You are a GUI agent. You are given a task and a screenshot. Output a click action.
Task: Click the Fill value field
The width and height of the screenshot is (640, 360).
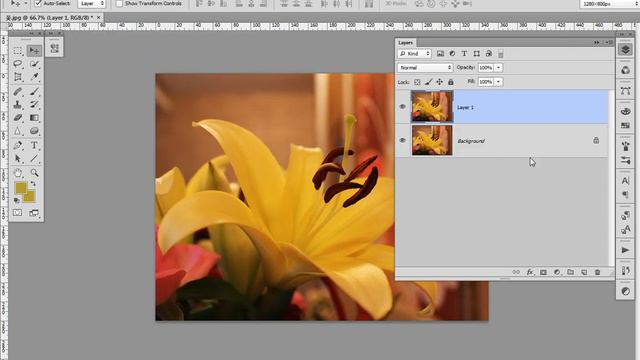pos(486,82)
